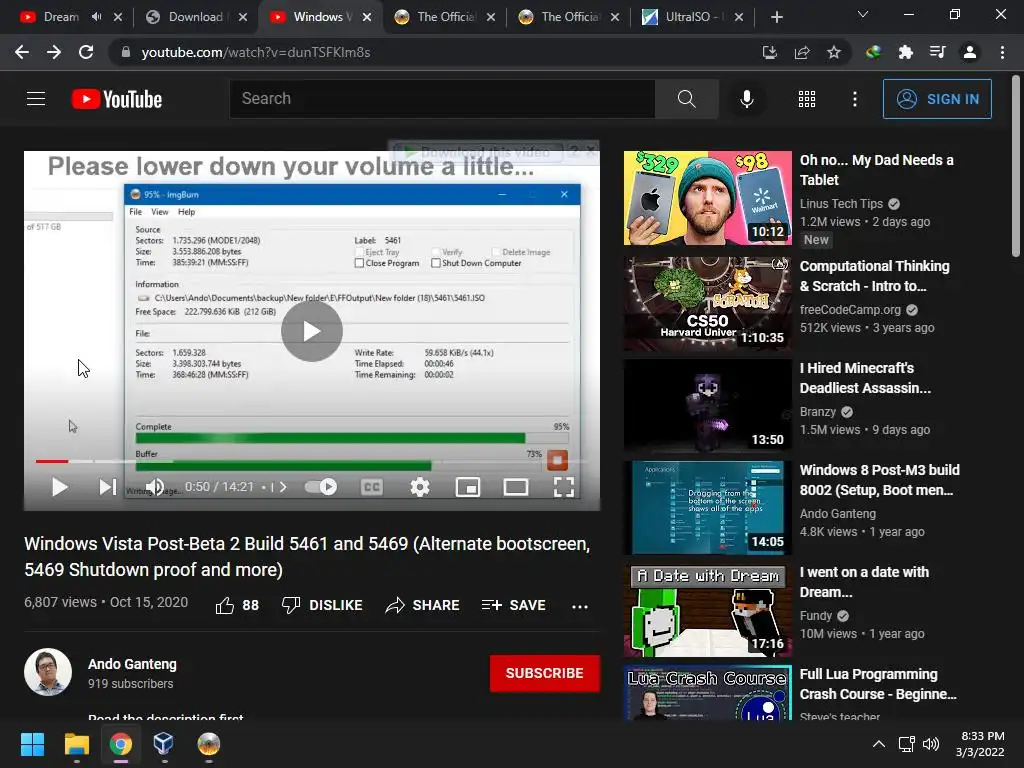1024x768 pixels.
Task: Go to YouTube home via logo
Action: [x=117, y=99]
